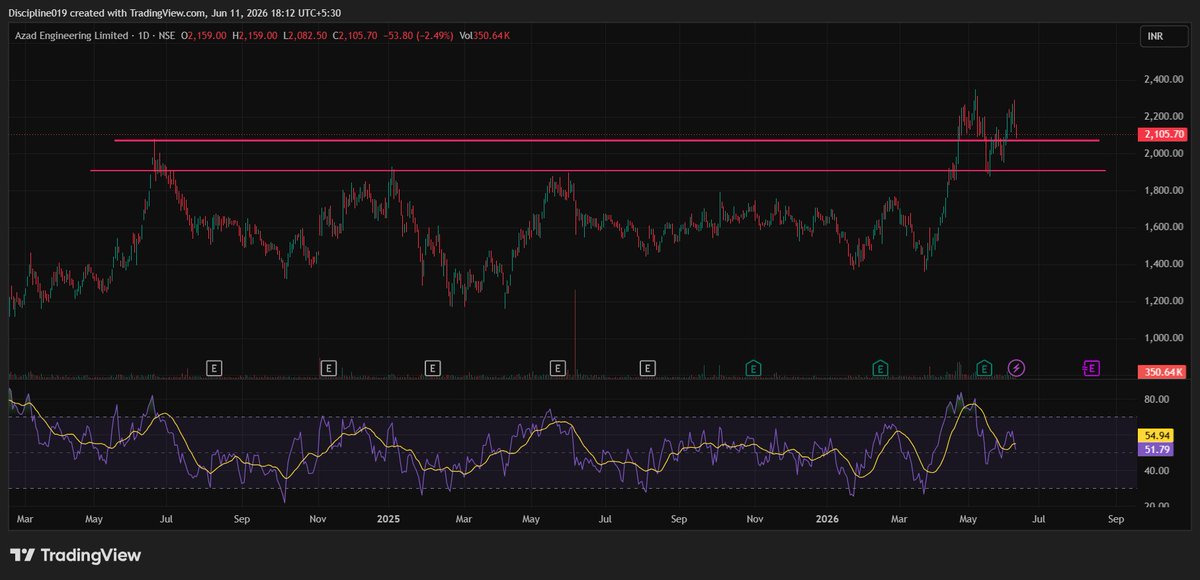Click the 40.00 RSI axis label
This screenshot has height=580, width=1200.
[1158, 470]
